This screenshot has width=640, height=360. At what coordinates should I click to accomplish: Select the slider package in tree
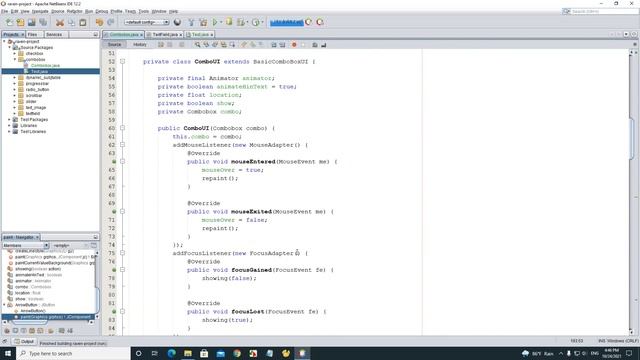coord(31,102)
